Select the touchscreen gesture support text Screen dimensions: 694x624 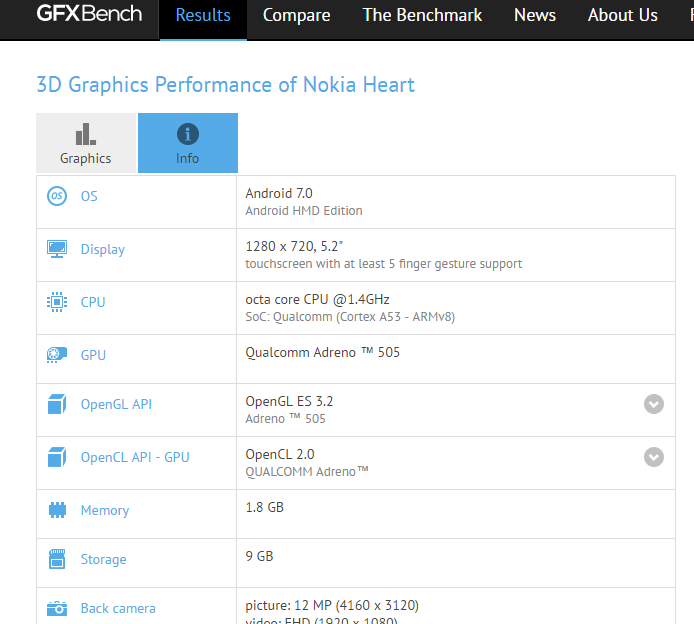(x=384, y=264)
